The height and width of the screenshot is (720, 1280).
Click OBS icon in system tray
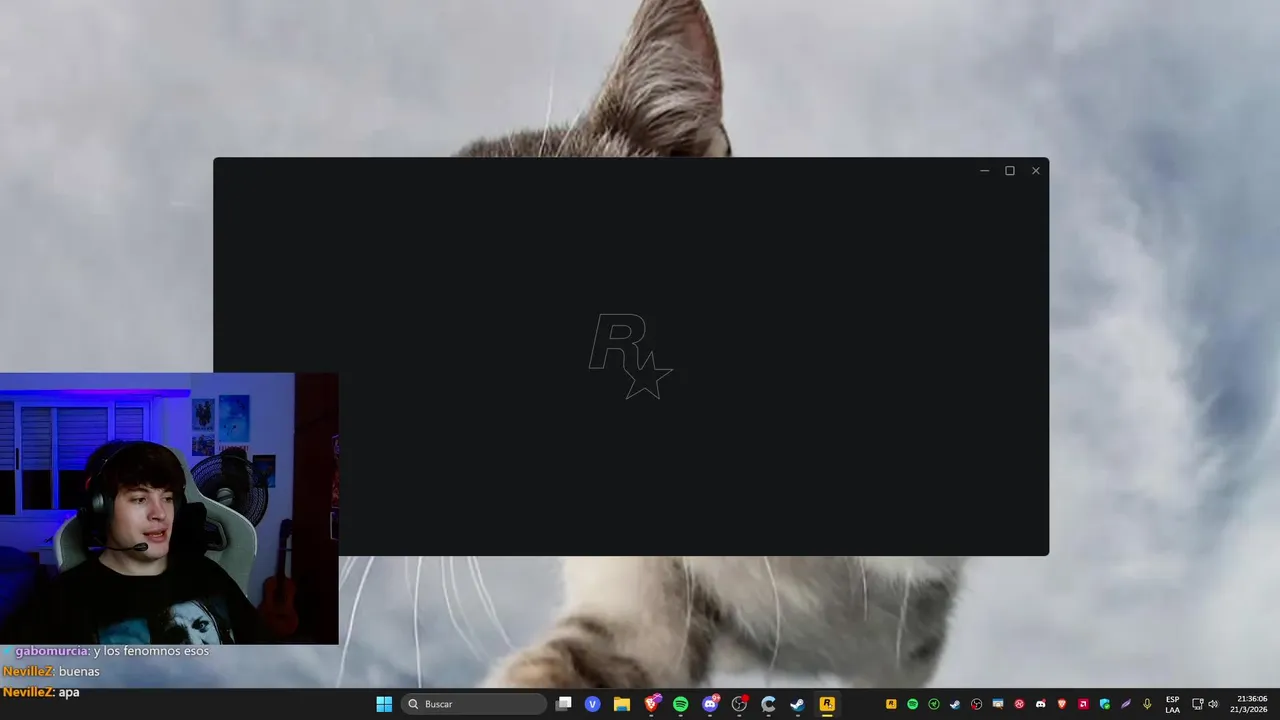pos(977,704)
